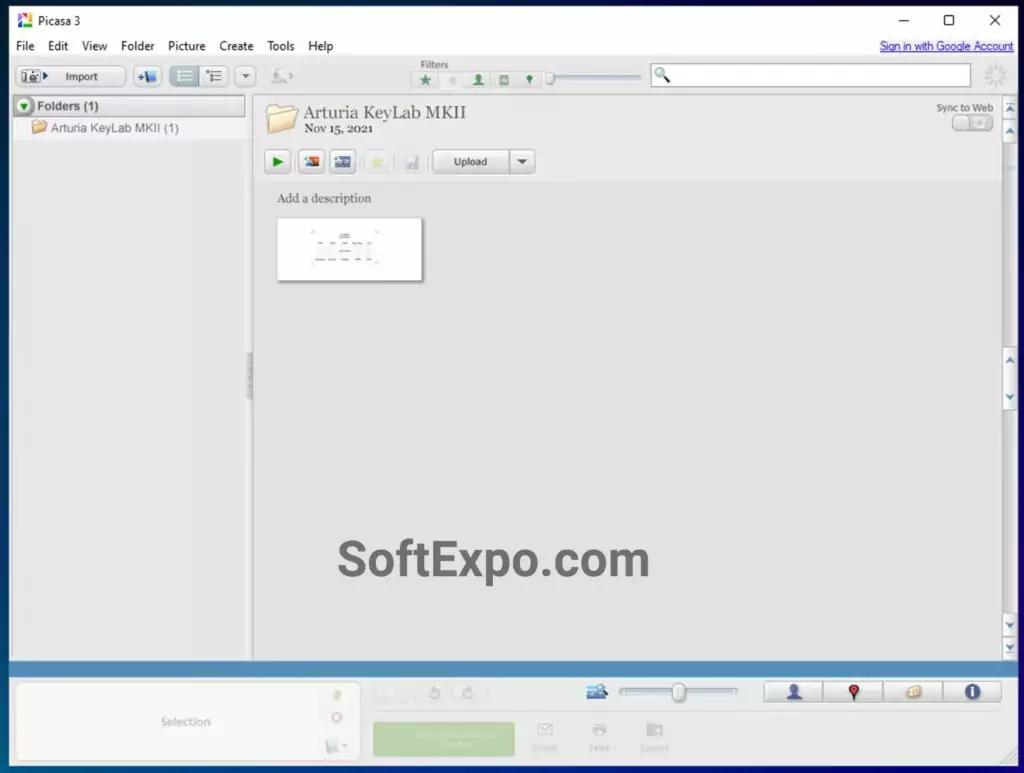
Task: Open the Upload dropdown arrow
Action: tap(522, 162)
